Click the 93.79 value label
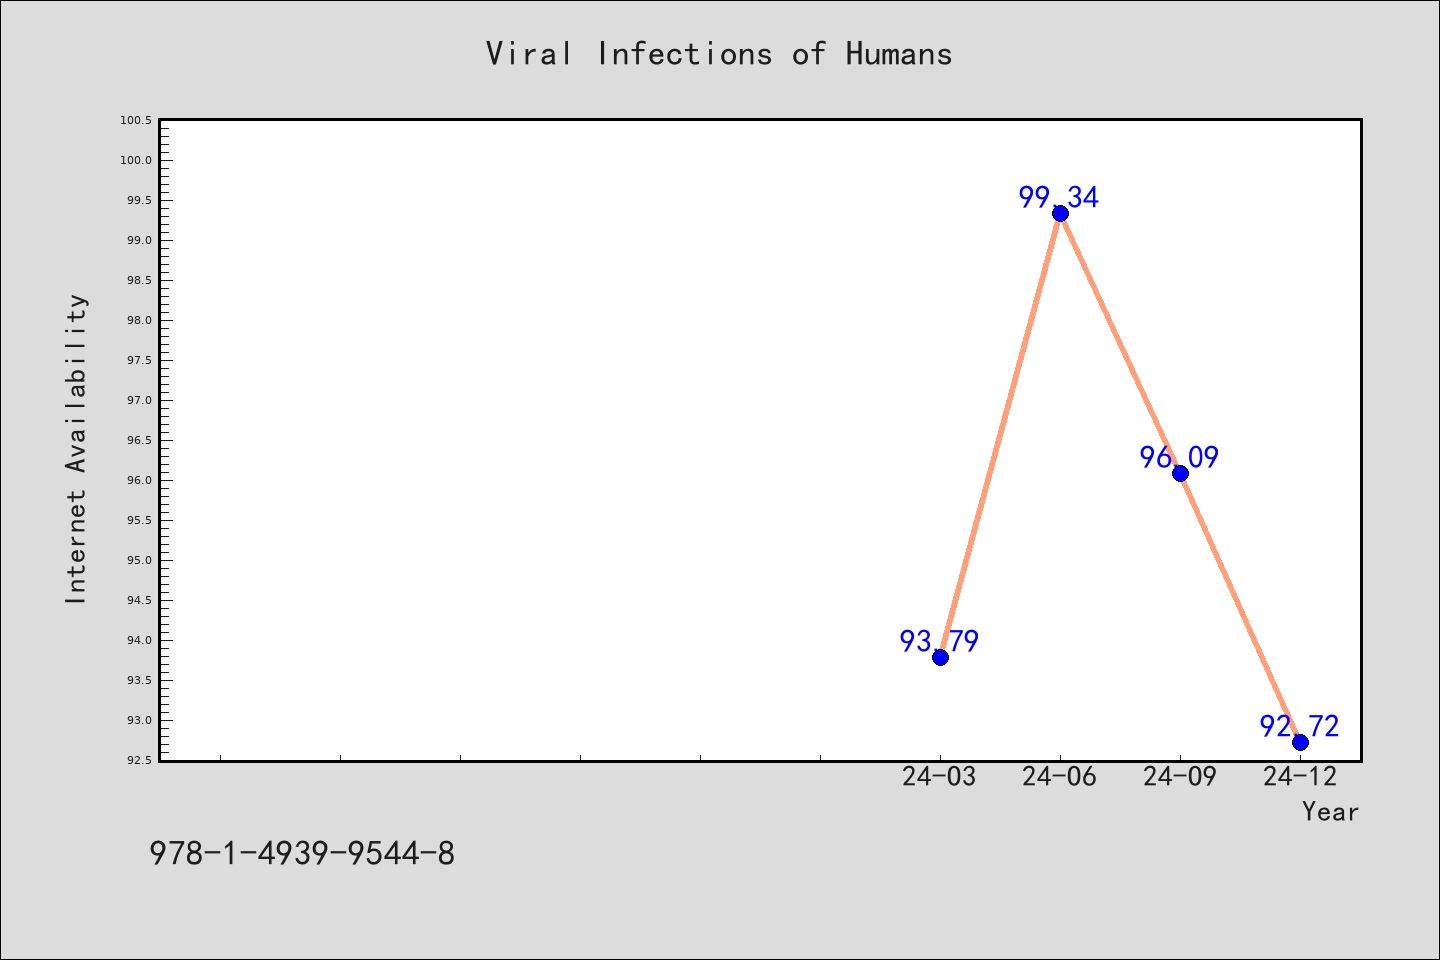Viewport: 1440px width, 960px height. point(939,641)
